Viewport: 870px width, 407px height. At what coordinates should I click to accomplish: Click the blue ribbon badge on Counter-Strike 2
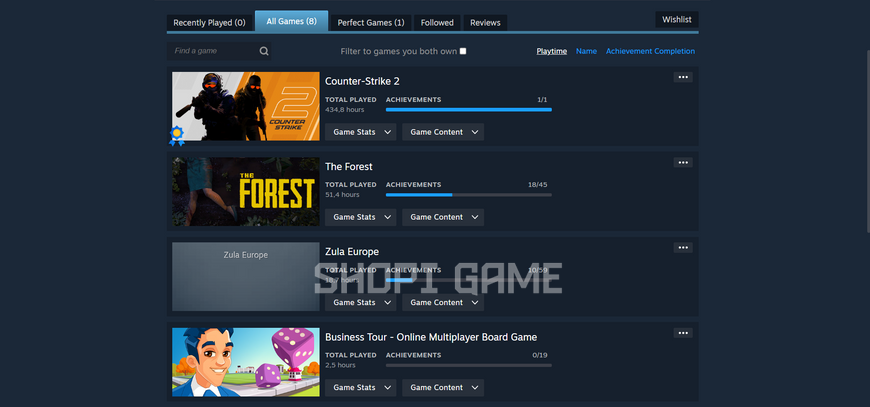[176, 135]
